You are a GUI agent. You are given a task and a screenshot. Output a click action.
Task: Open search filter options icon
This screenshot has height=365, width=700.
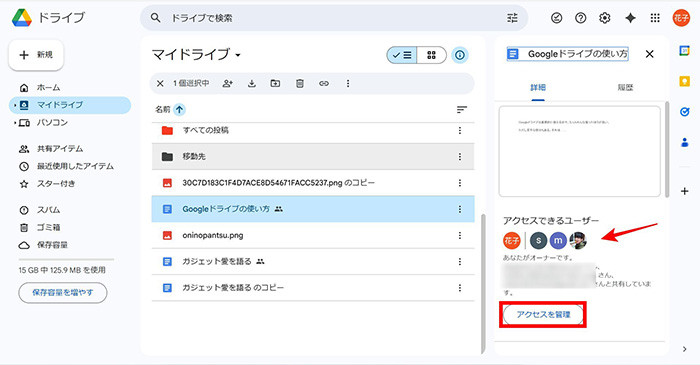(x=512, y=18)
